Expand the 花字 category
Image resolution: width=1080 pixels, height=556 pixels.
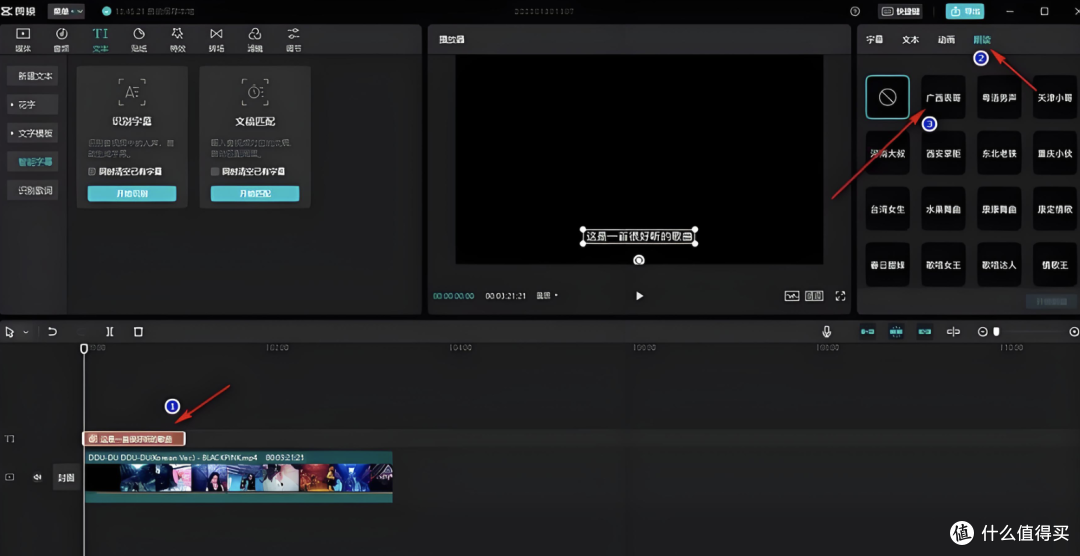32,105
